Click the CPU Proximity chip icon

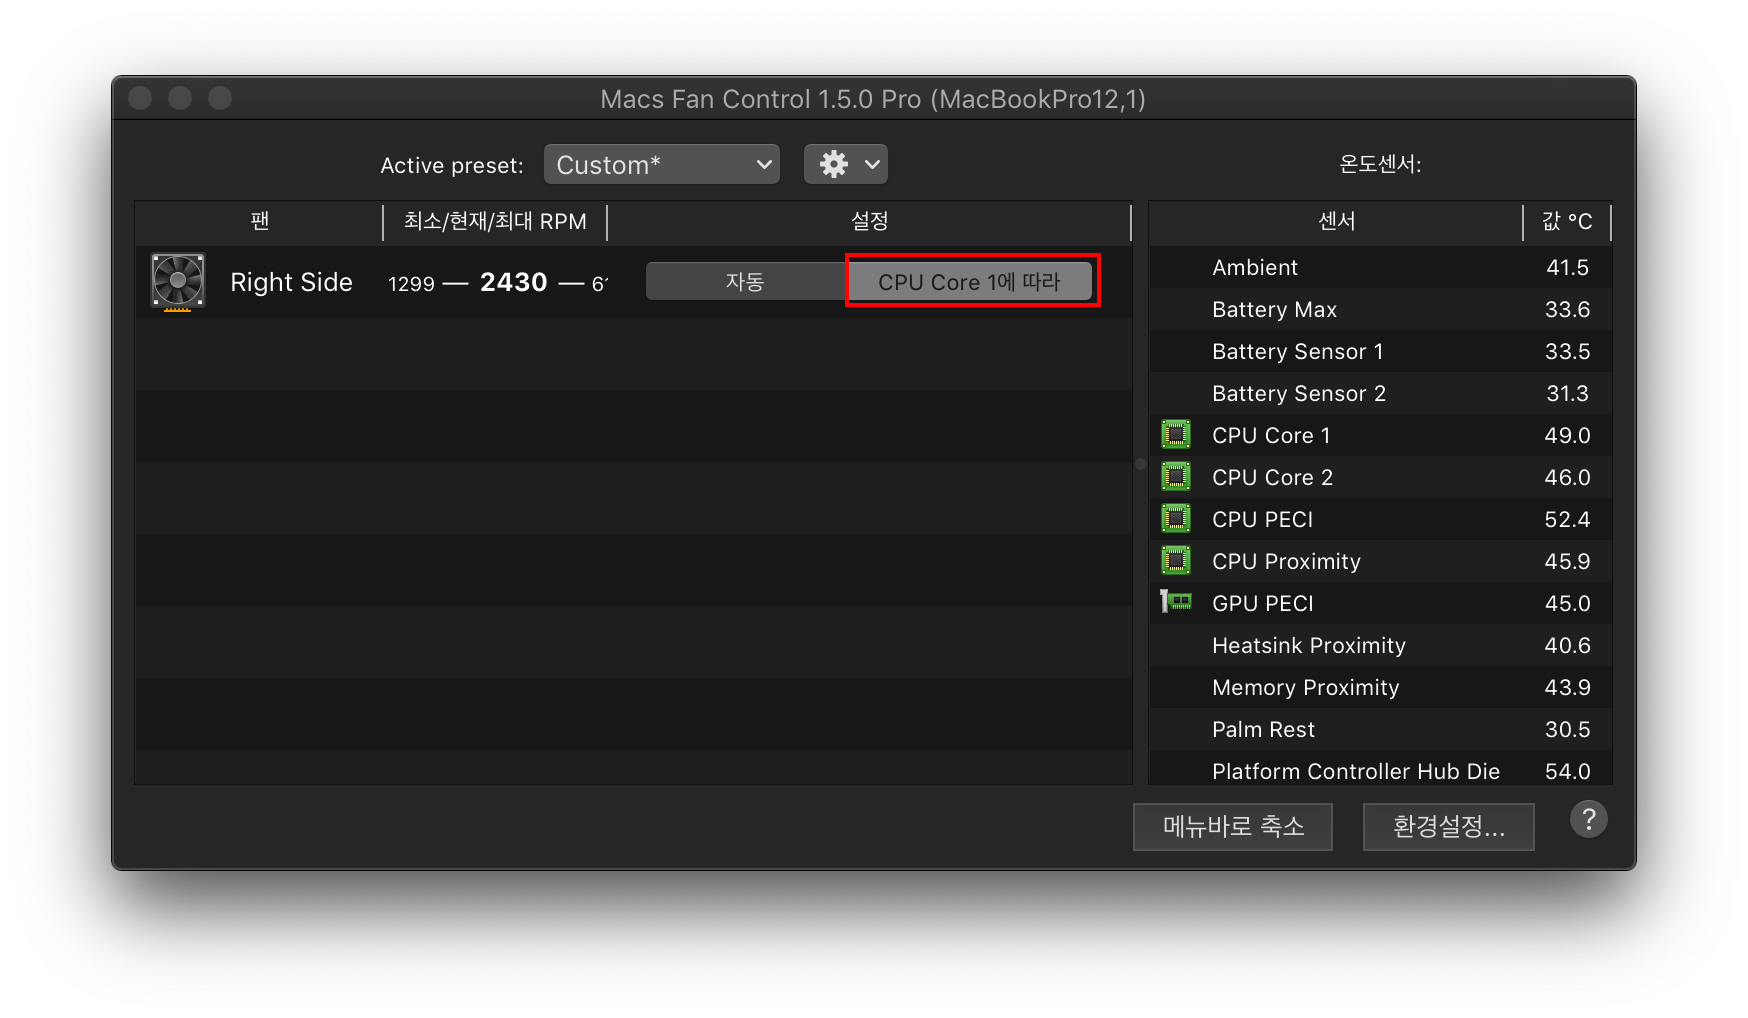(1176, 561)
